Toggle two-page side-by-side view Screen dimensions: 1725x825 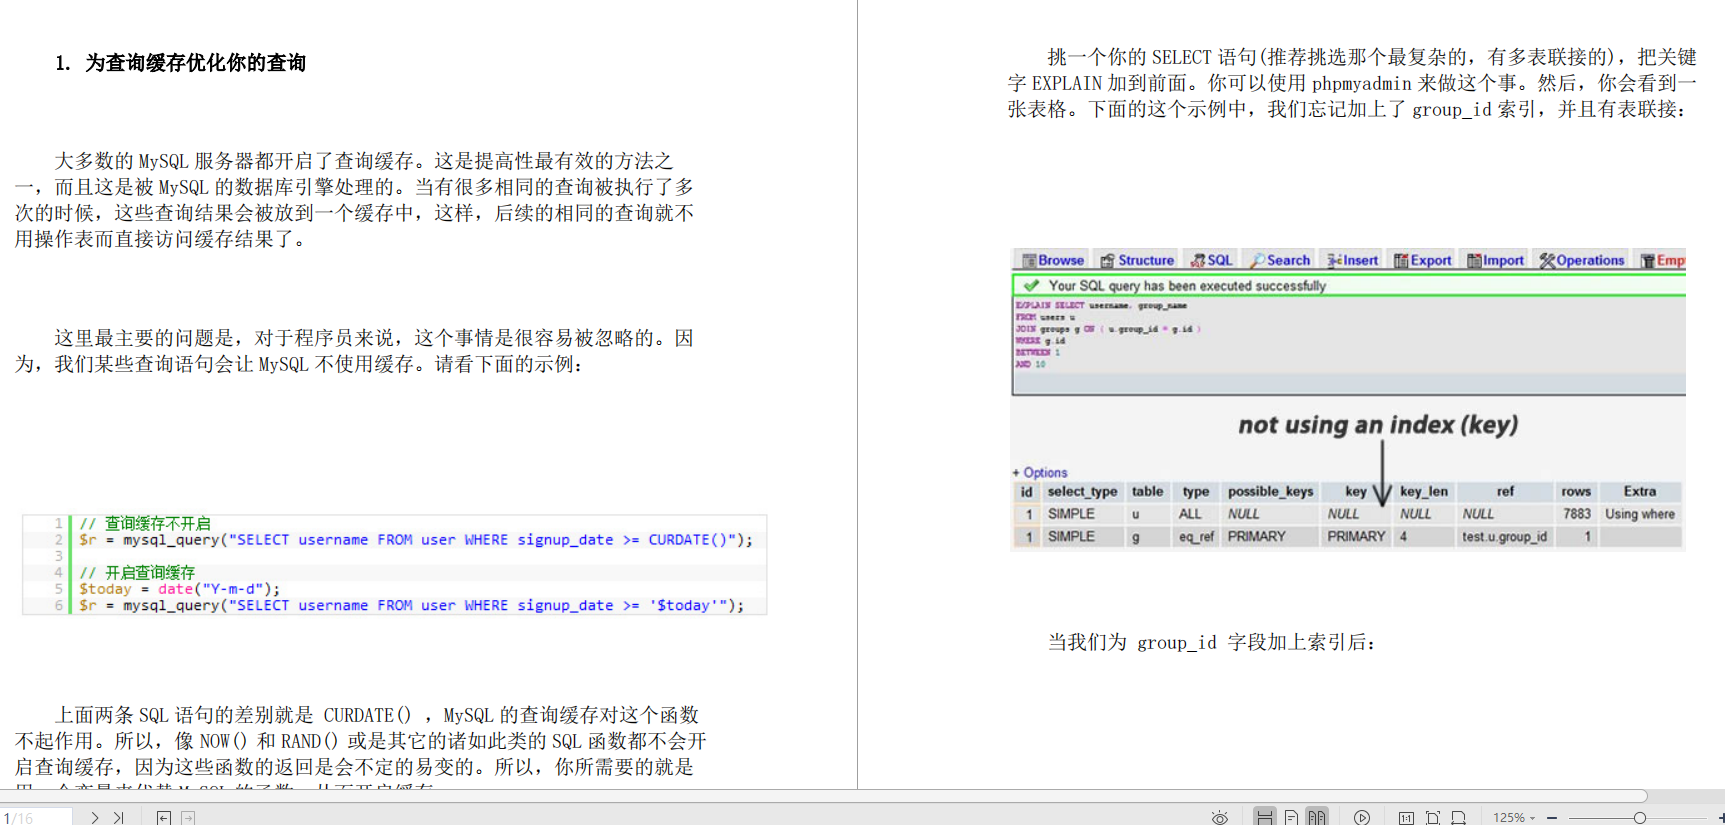1317,817
